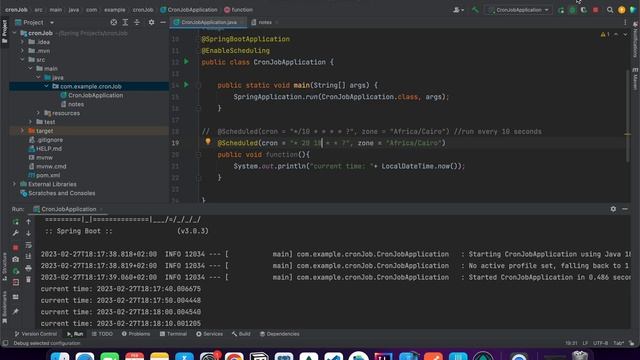Click Scroll up arrow in Run console

29,222
